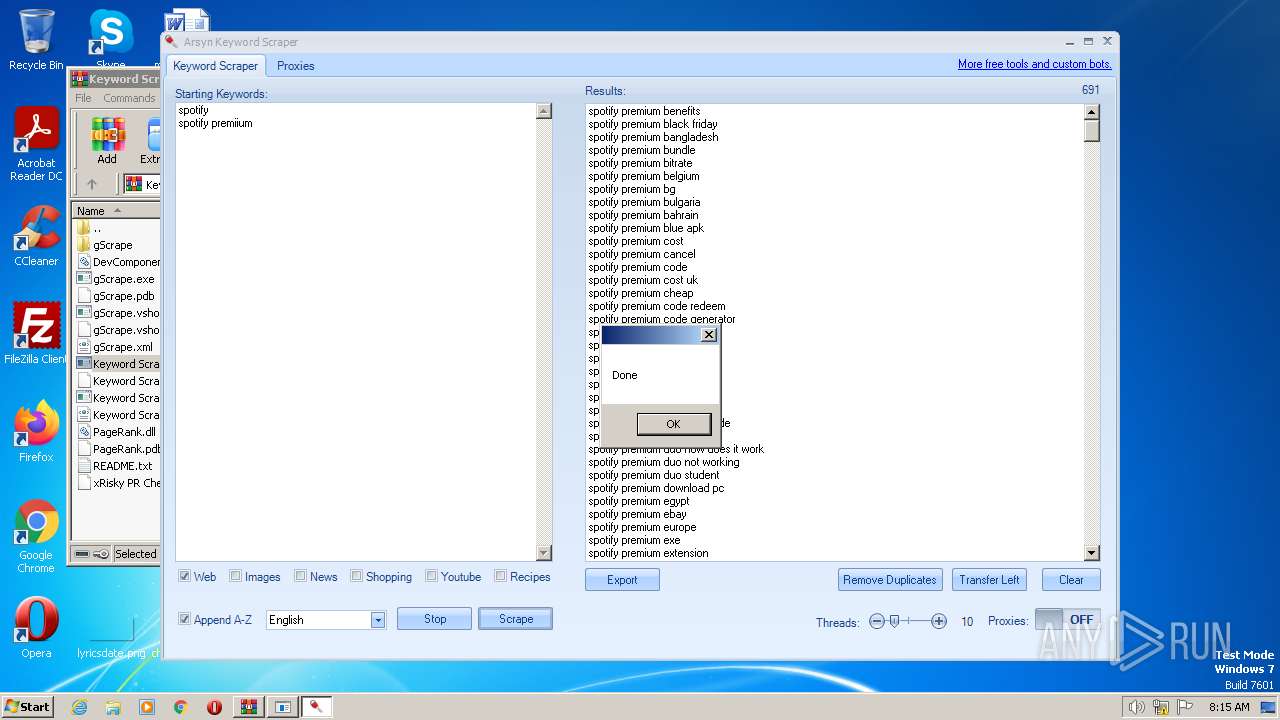The height and width of the screenshot is (720, 1280).
Task: Open More free tools and custom bots link
Action: pos(1034,64)
